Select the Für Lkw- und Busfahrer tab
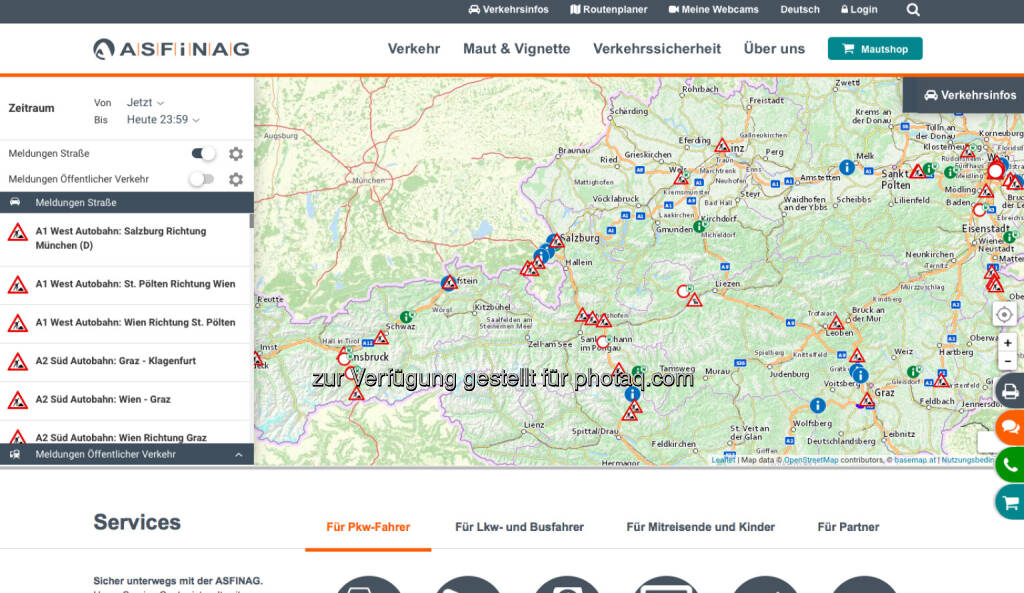Image resolution: width=1024 pixels, height=593 pixels. click(519, 527)
